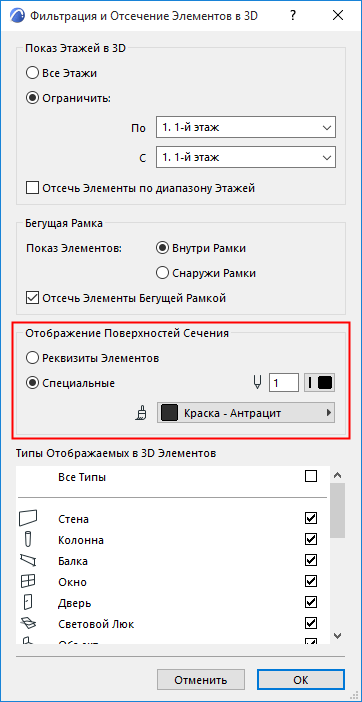Click the Световой Люк skylight icon
This screenshot has width=362, height=702.
pyautogui.click(x=29, y=623)
